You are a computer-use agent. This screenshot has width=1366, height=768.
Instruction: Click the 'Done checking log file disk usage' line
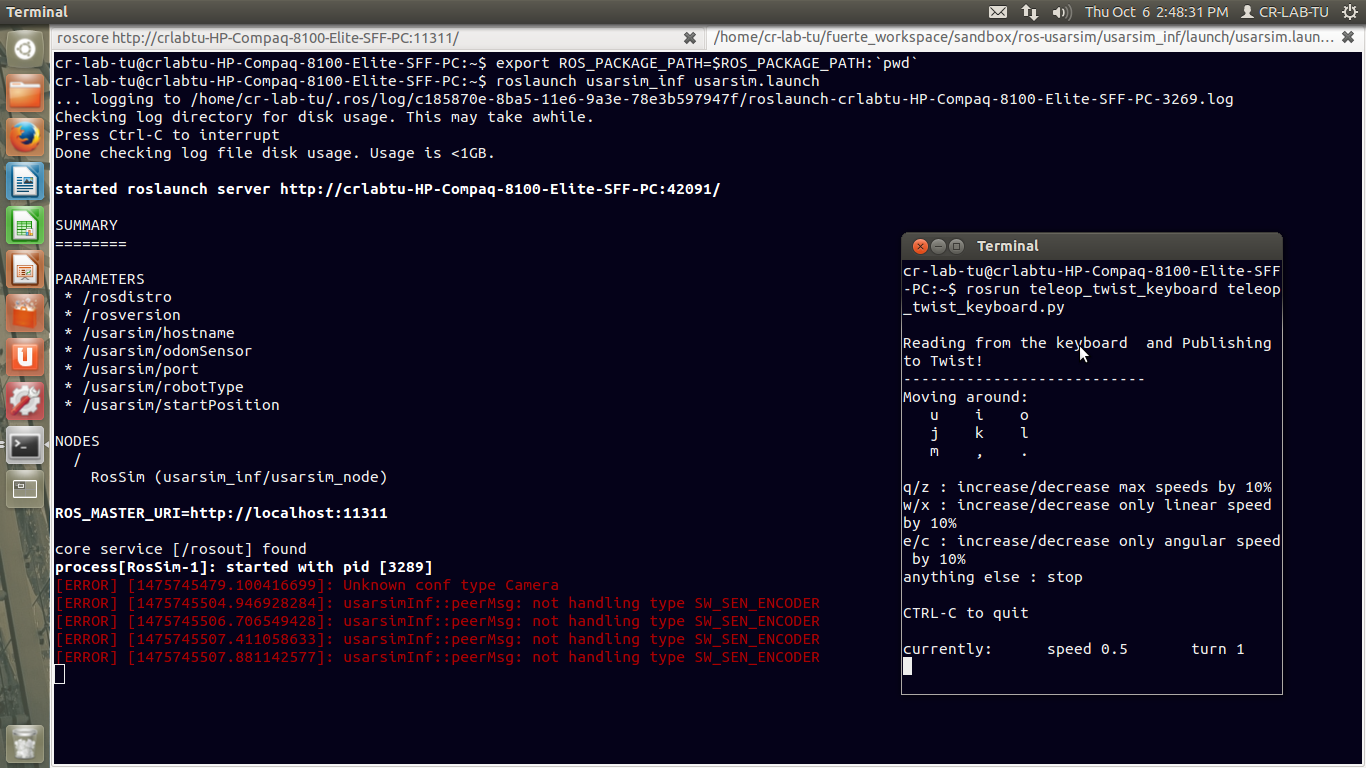pyautogui.click(x=275, y=153)
